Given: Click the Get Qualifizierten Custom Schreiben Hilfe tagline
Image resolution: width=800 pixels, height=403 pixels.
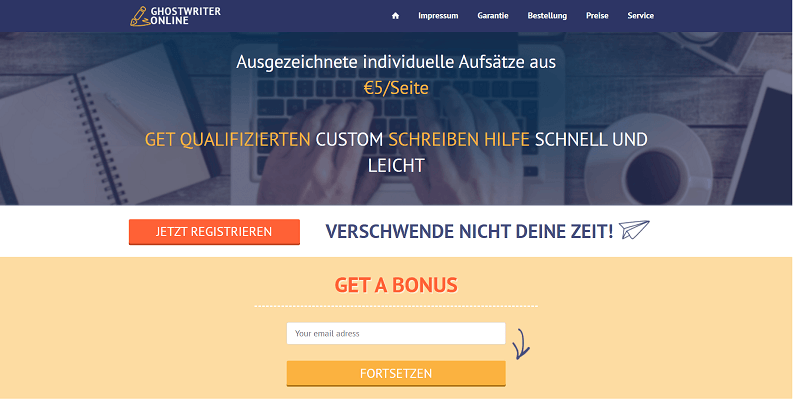Looking at the screenshot, I should pyautogui.click(x=396, y=152).
